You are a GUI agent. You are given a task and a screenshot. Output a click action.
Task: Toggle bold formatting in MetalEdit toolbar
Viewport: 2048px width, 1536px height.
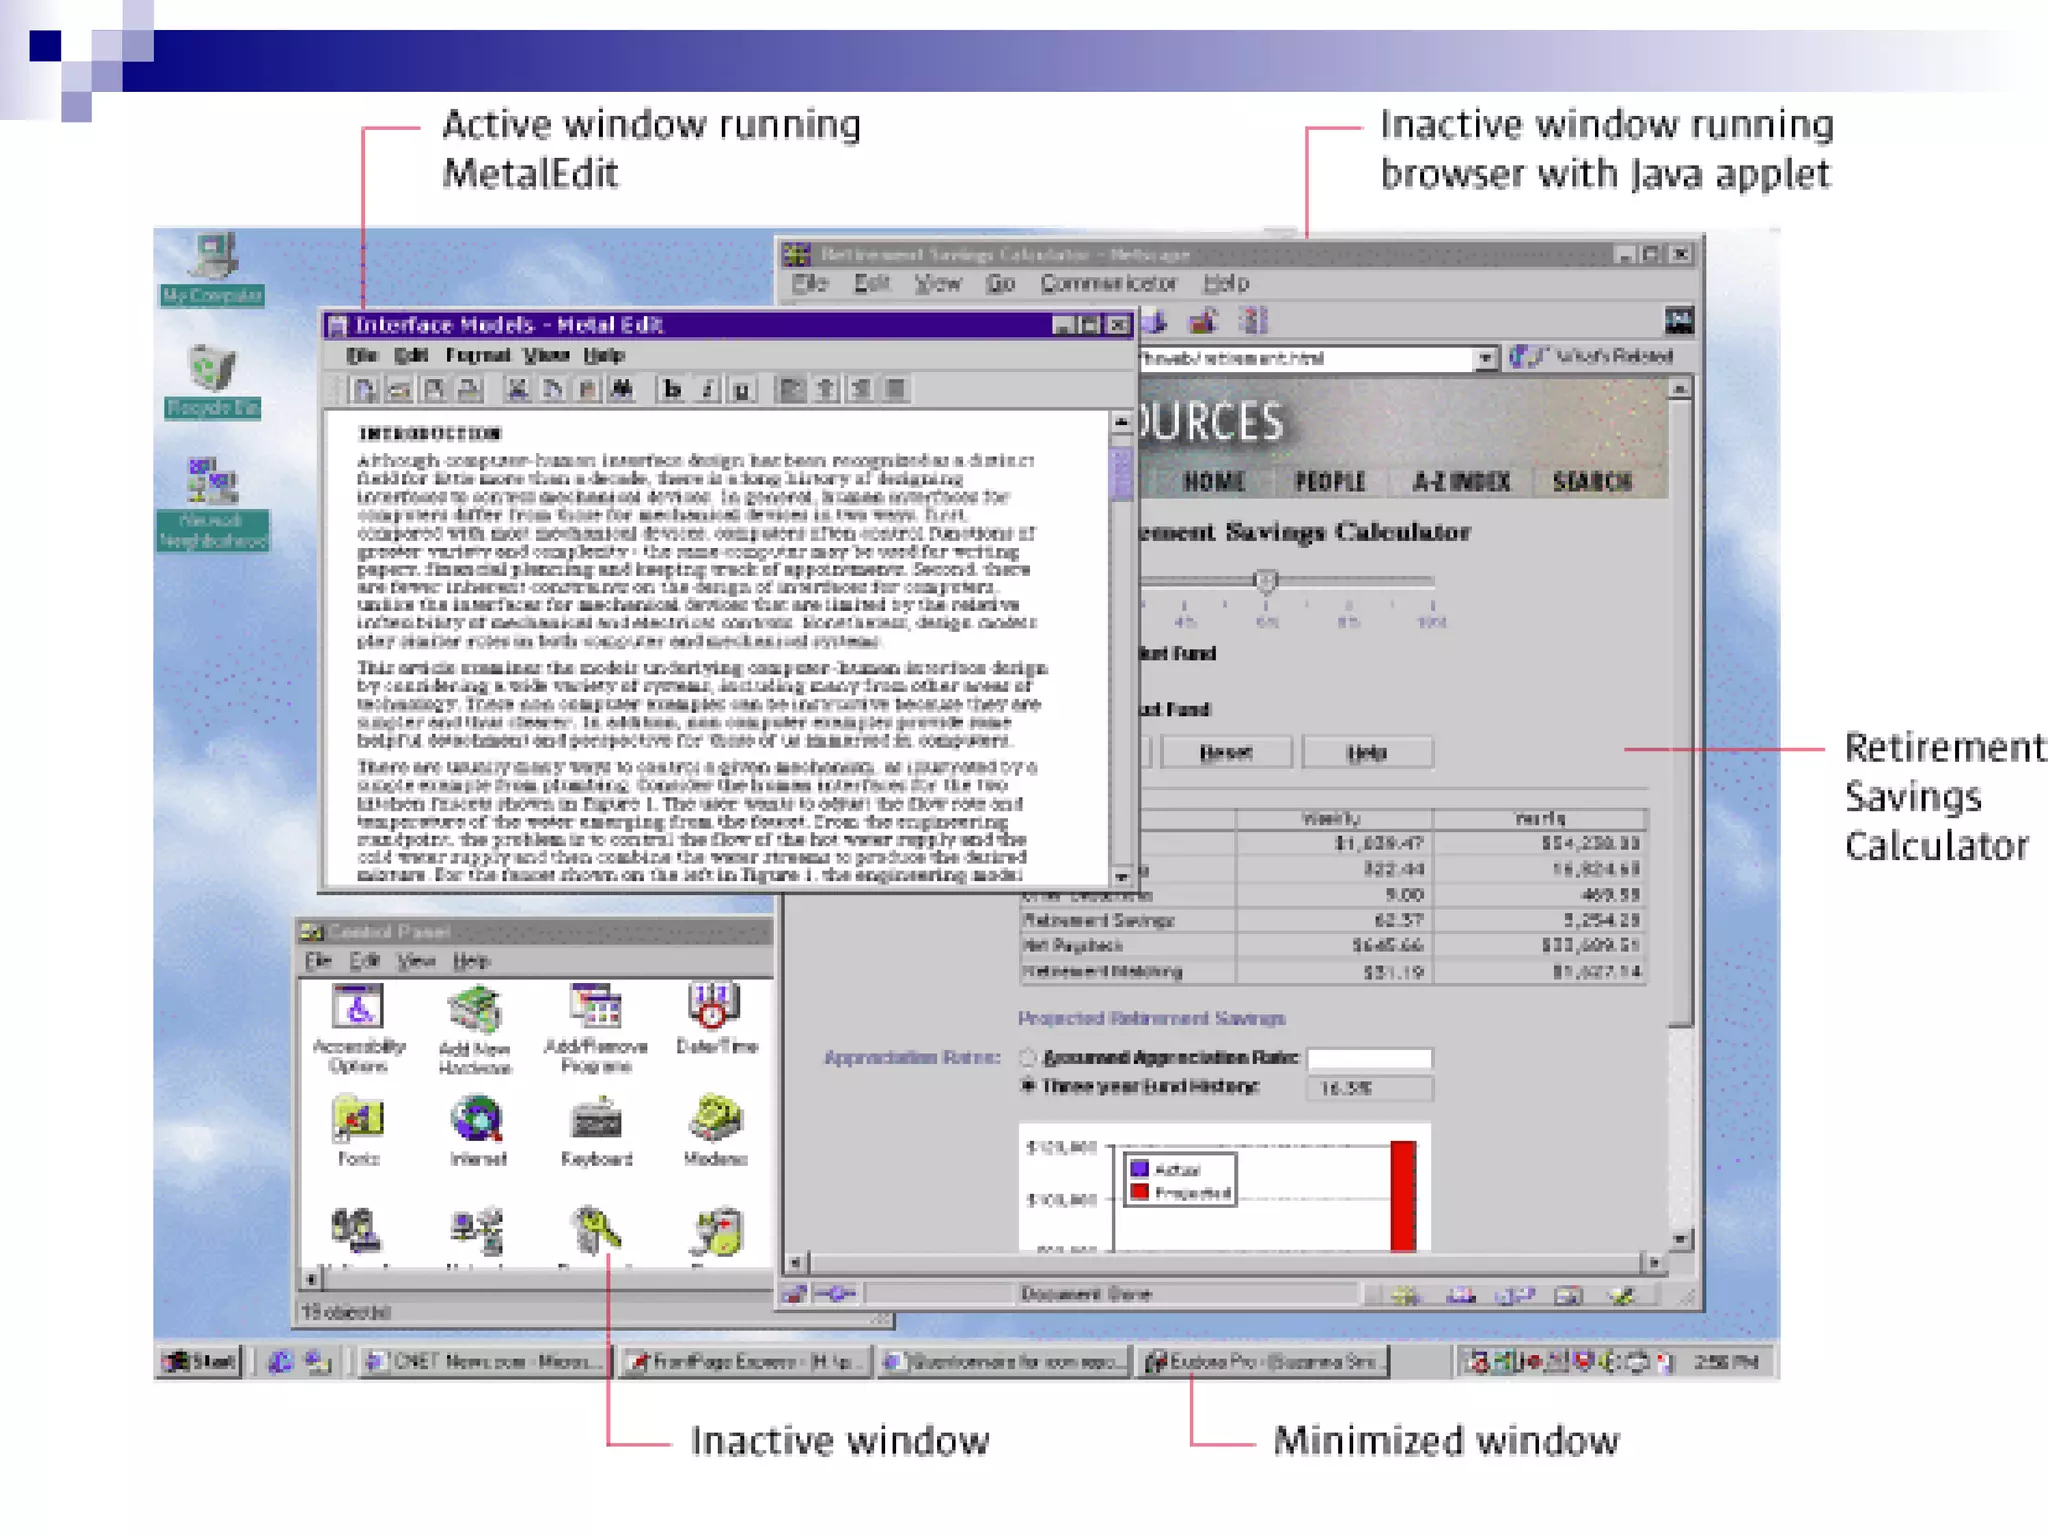point(672,390)
